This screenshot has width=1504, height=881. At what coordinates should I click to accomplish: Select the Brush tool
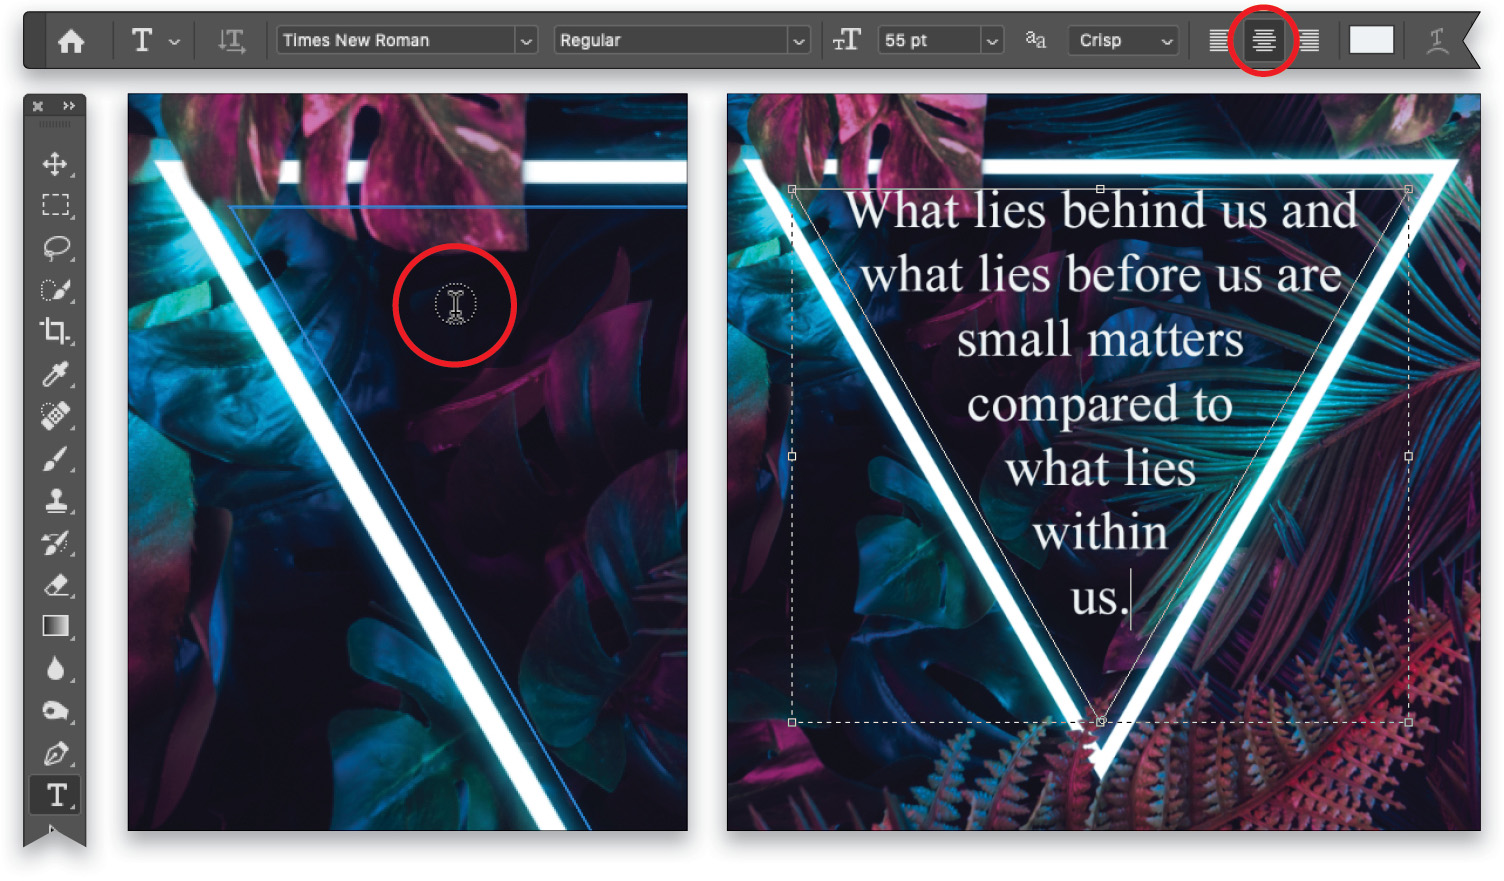pyautogui.click(x=57, y=457)
